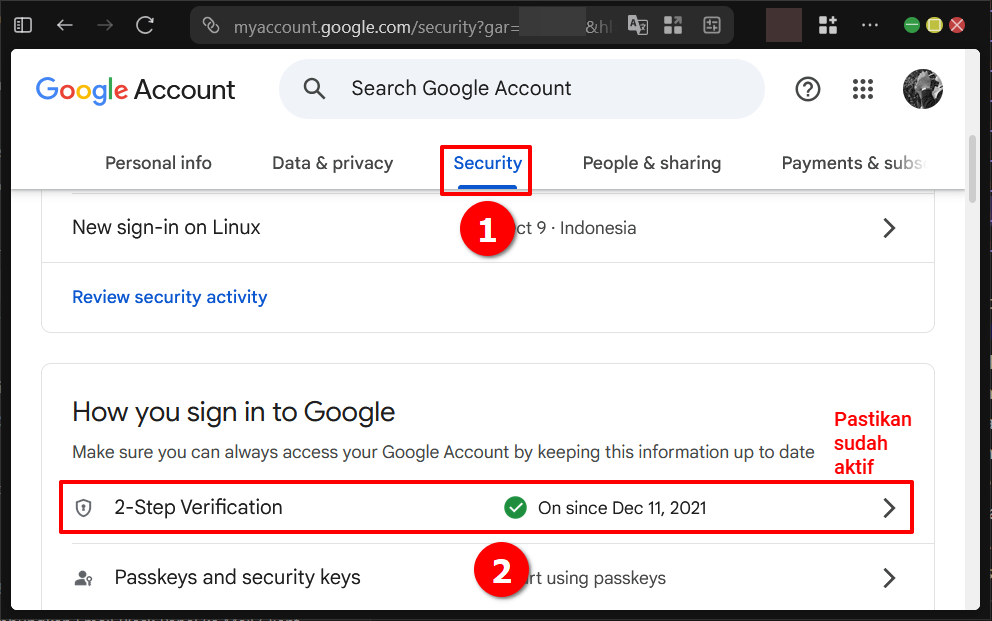The width and height of the screenshot is (992, 621).
Task: Open details for New sign-in on Linux
Action: click(x=888, y=228)
